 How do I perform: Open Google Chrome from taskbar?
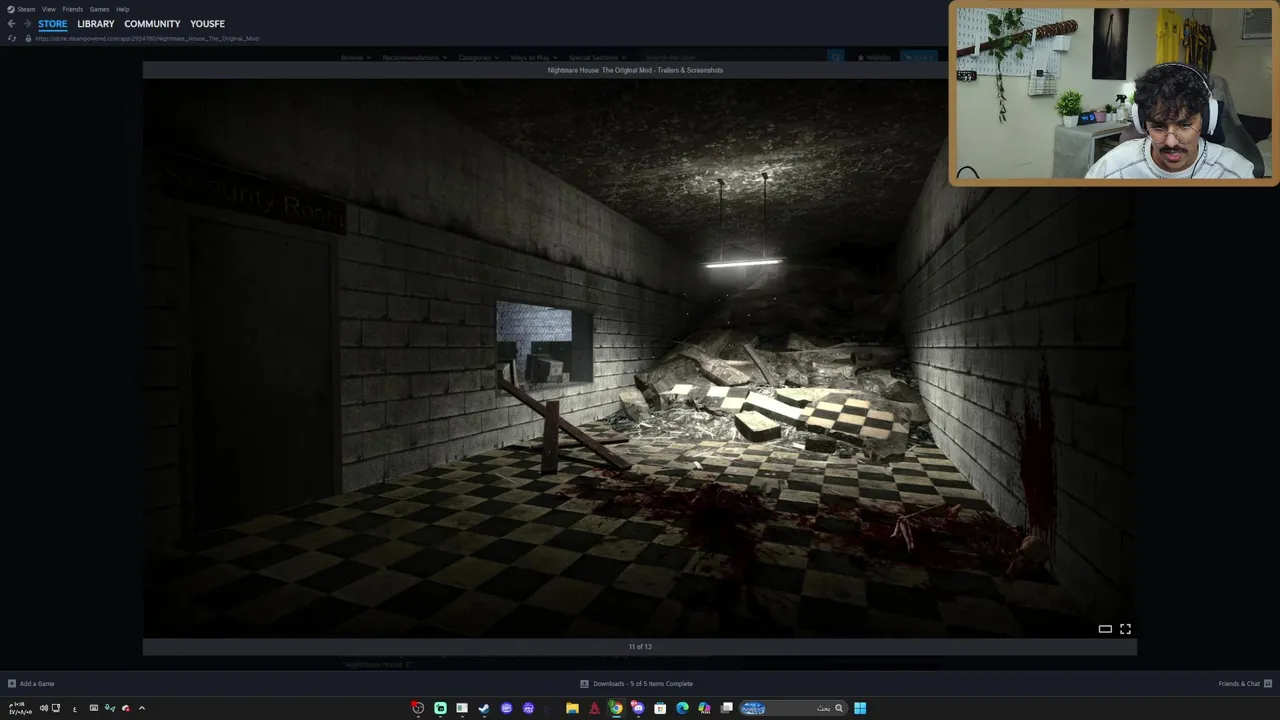point(616,708)
